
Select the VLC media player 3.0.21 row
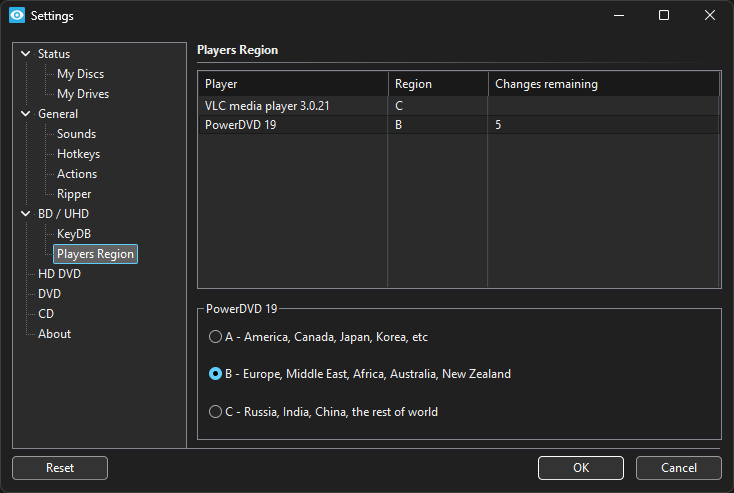pos(459,106)
